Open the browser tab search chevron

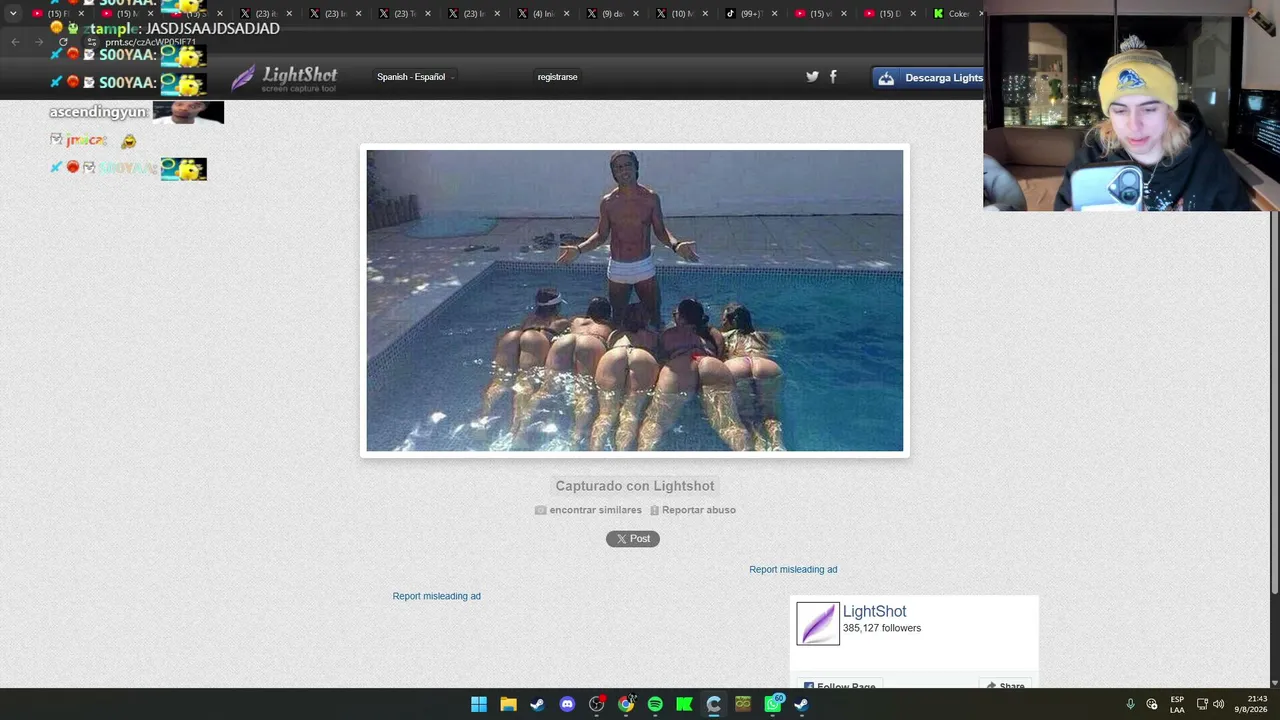(x=13, y=14)
